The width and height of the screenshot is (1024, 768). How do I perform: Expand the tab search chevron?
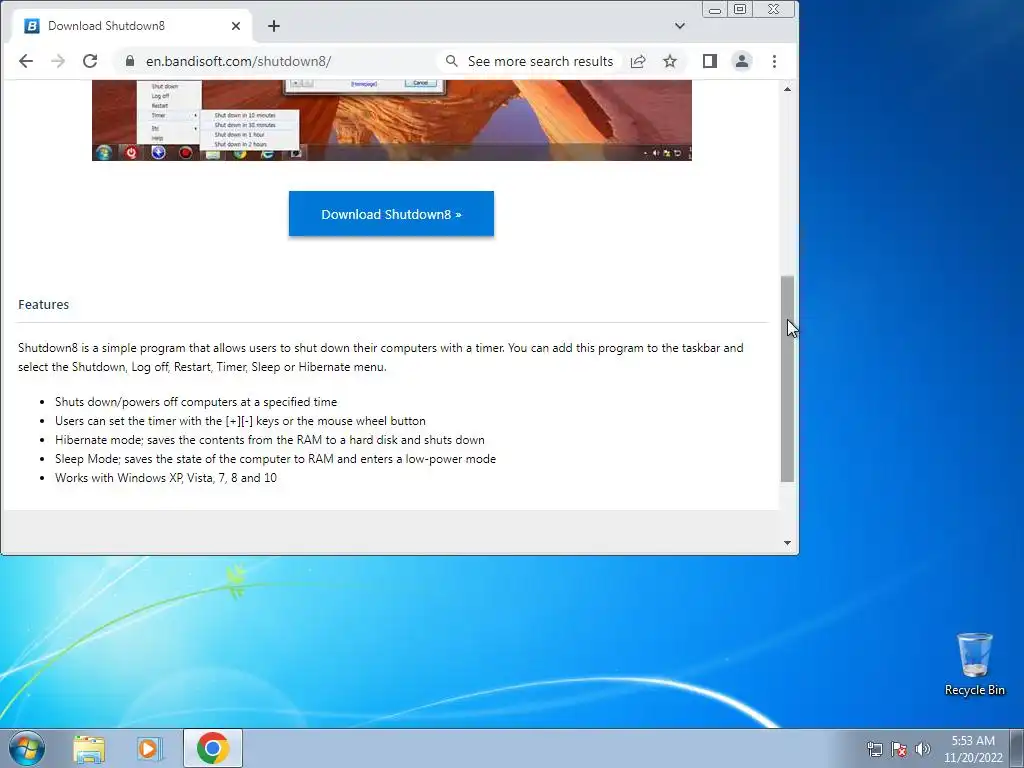click(680, 26)
